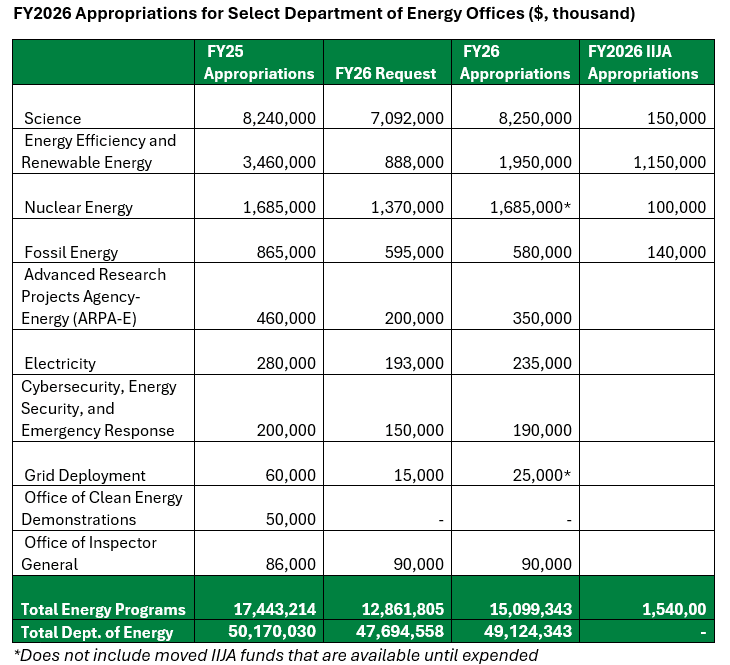730x665 pixels.
Task: Click the FY2026 IIJA Appropriations header
Action: [x=643, y=62]
